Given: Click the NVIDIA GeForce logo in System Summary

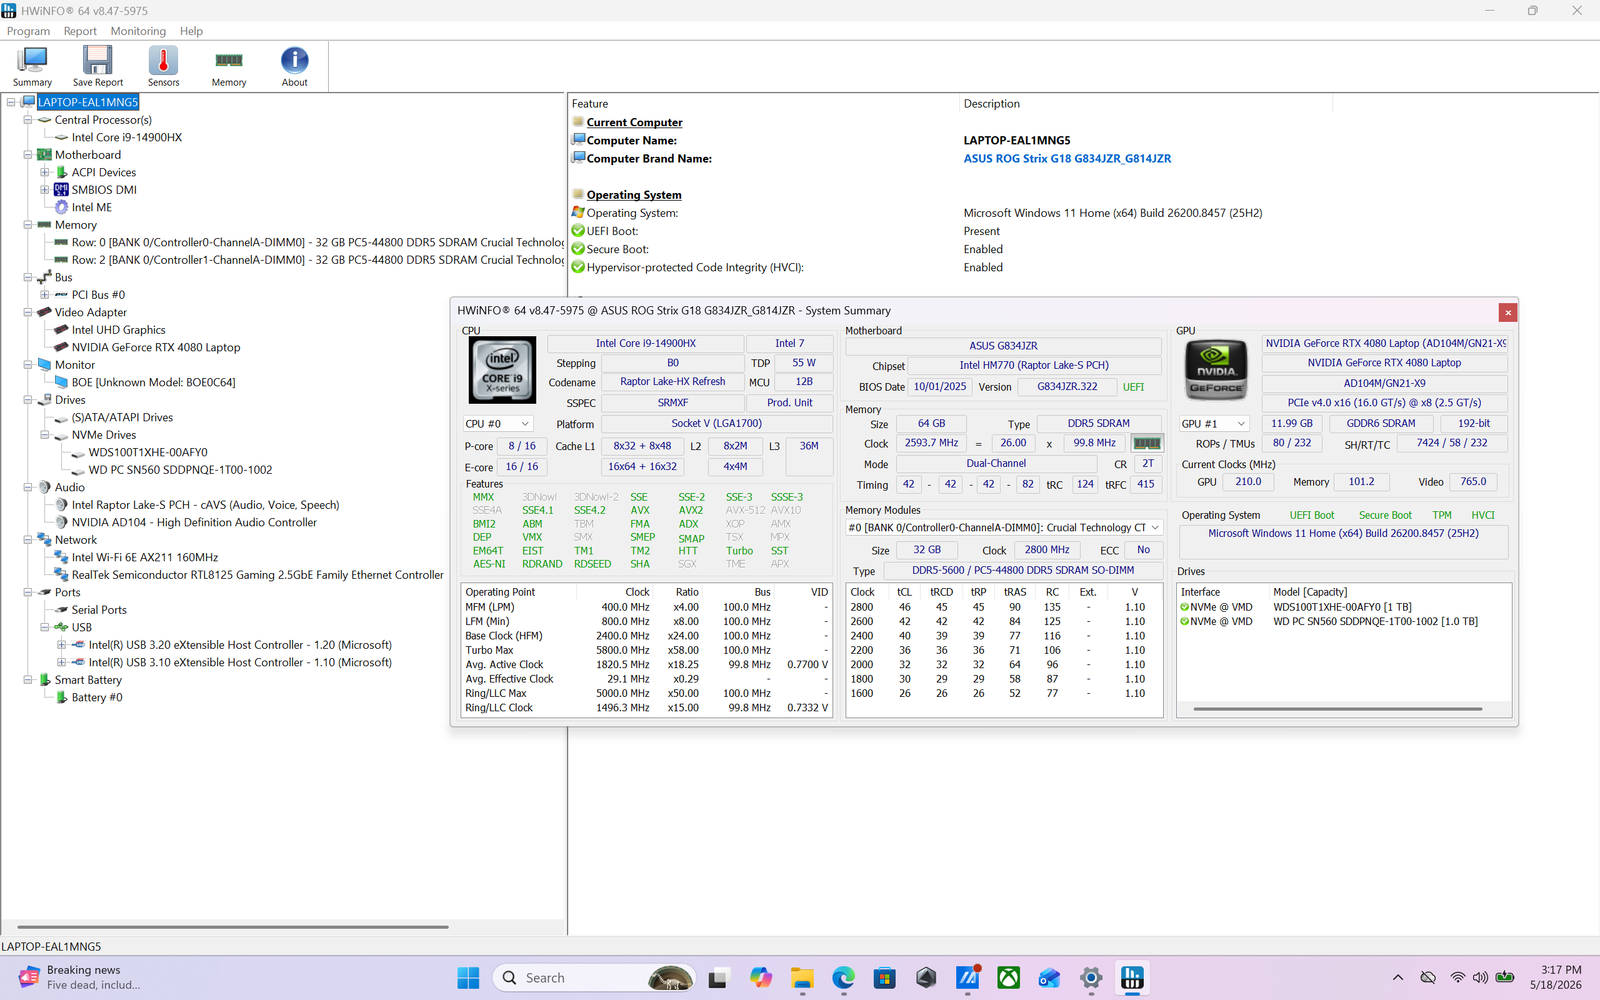Looking at the screenshot, I should click(1216, 369).
